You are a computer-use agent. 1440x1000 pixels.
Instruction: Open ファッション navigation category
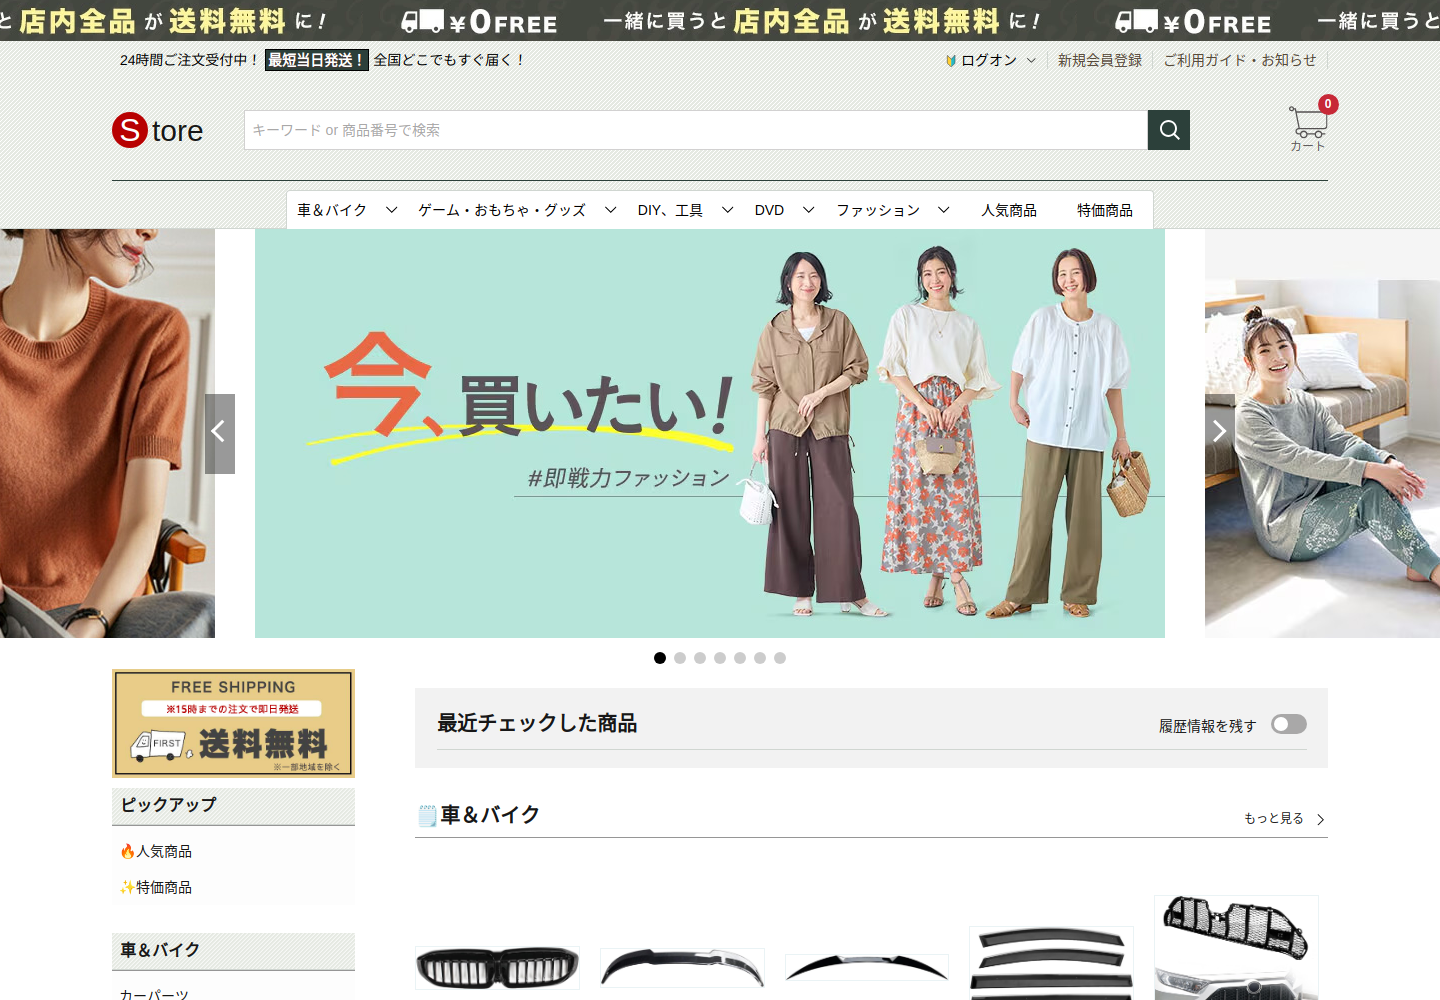tap(878, 210)
